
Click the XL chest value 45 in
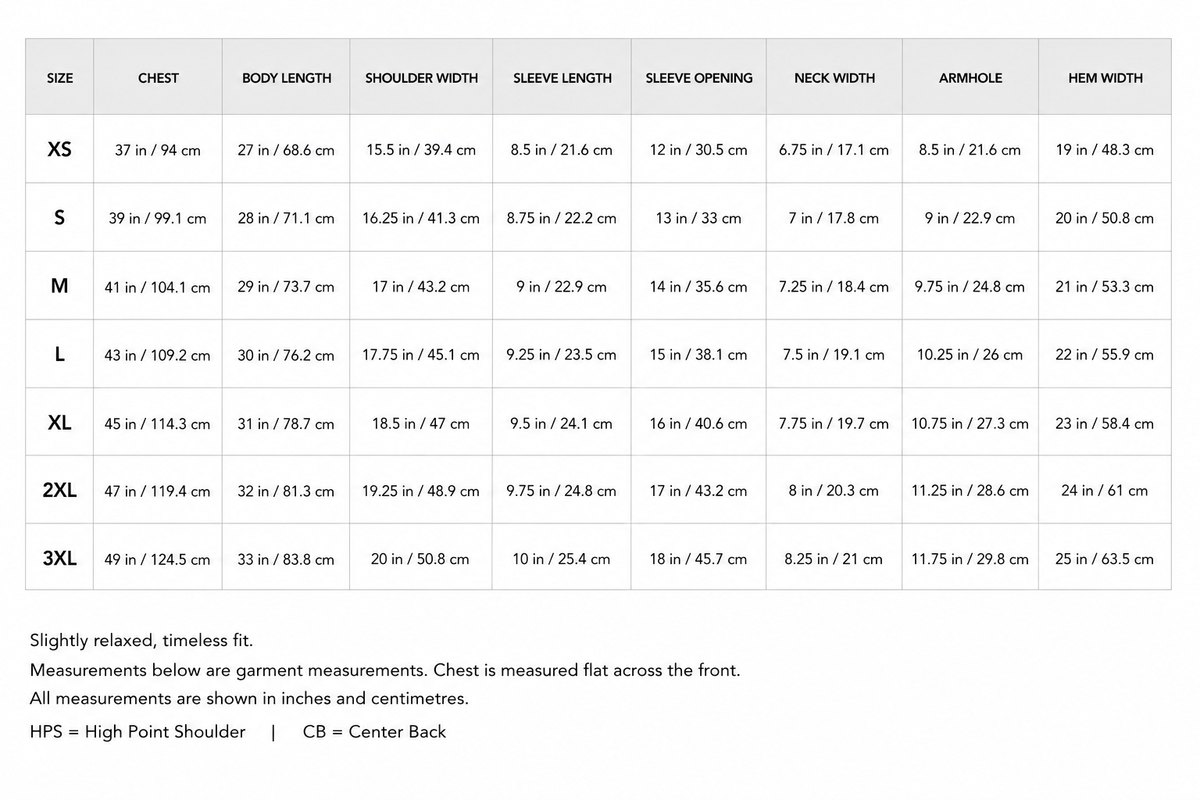[158, 423]
